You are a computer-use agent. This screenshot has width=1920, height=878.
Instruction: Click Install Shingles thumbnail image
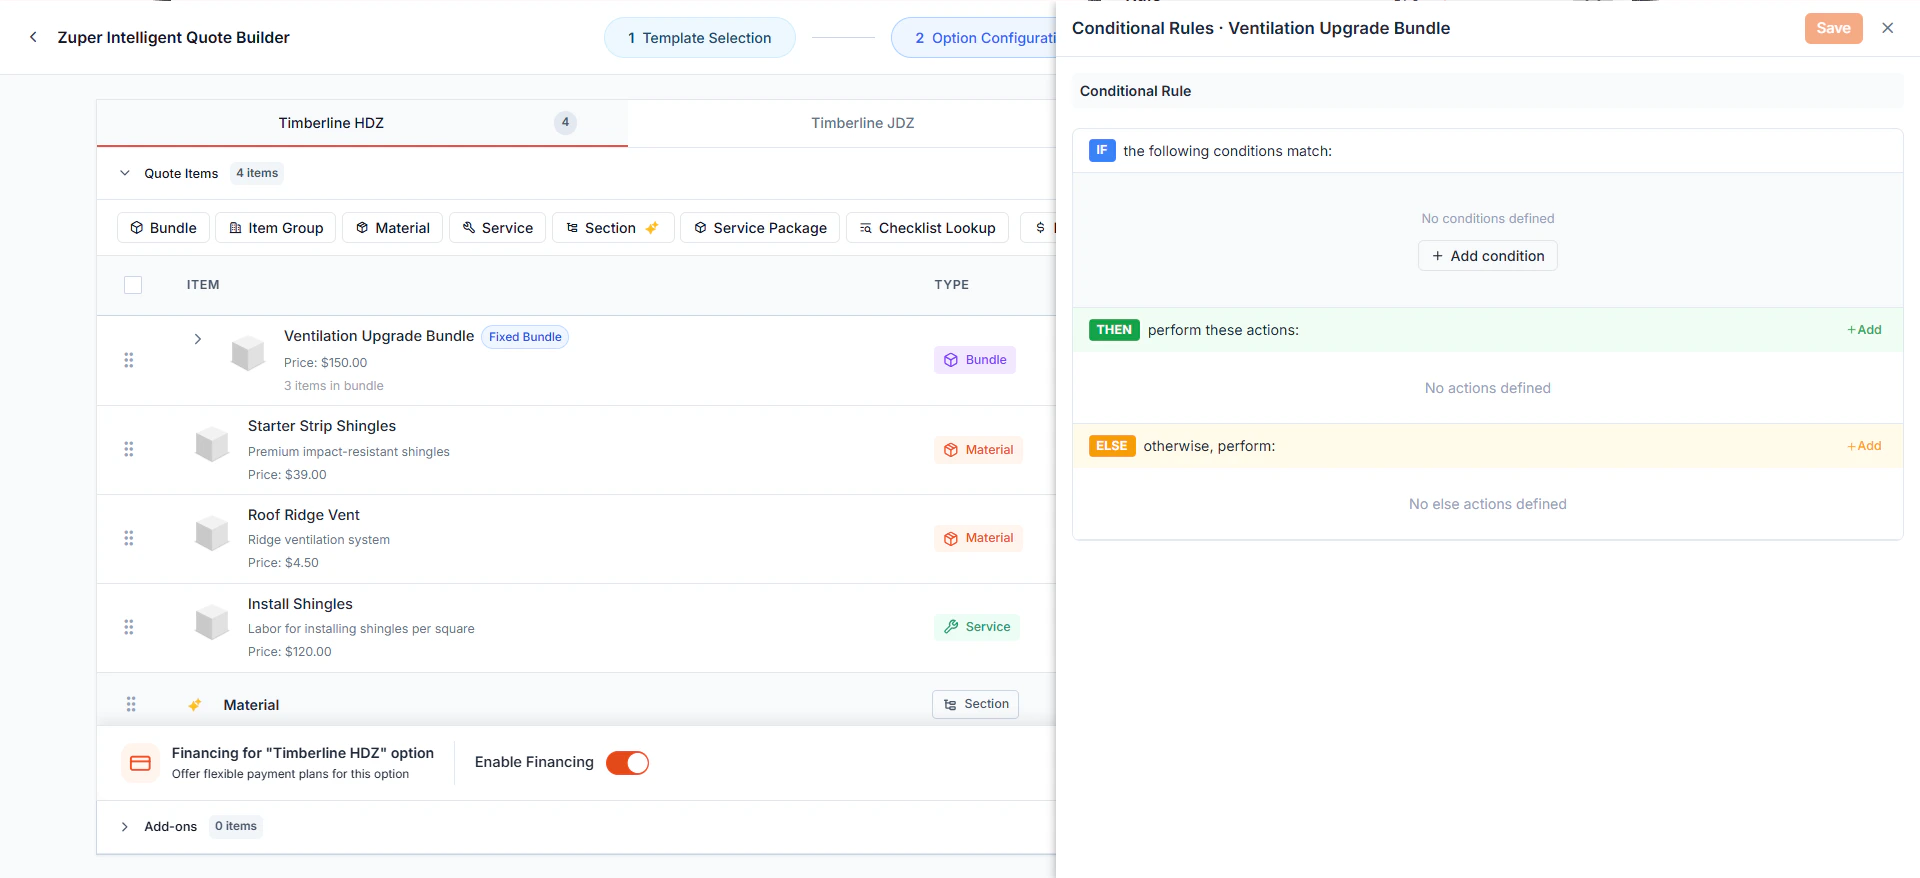pos(212,621)
